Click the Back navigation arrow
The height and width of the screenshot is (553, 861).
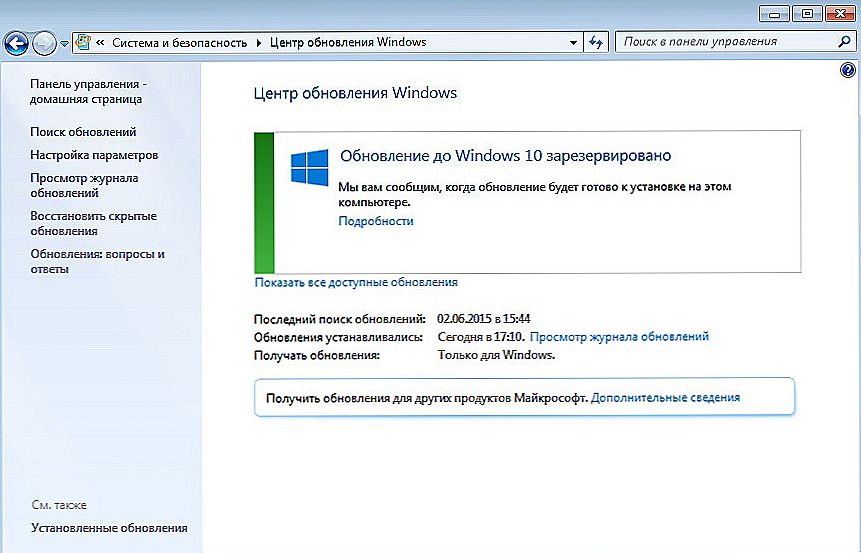point(16,43)
